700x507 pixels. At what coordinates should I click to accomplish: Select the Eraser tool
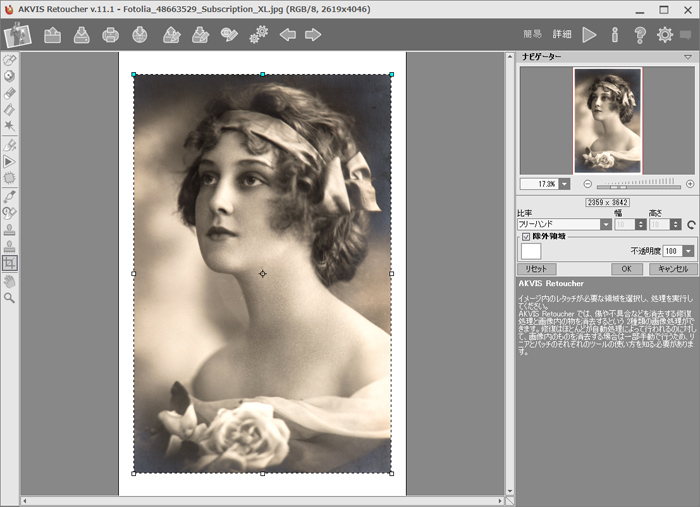(x=9, y=93)
